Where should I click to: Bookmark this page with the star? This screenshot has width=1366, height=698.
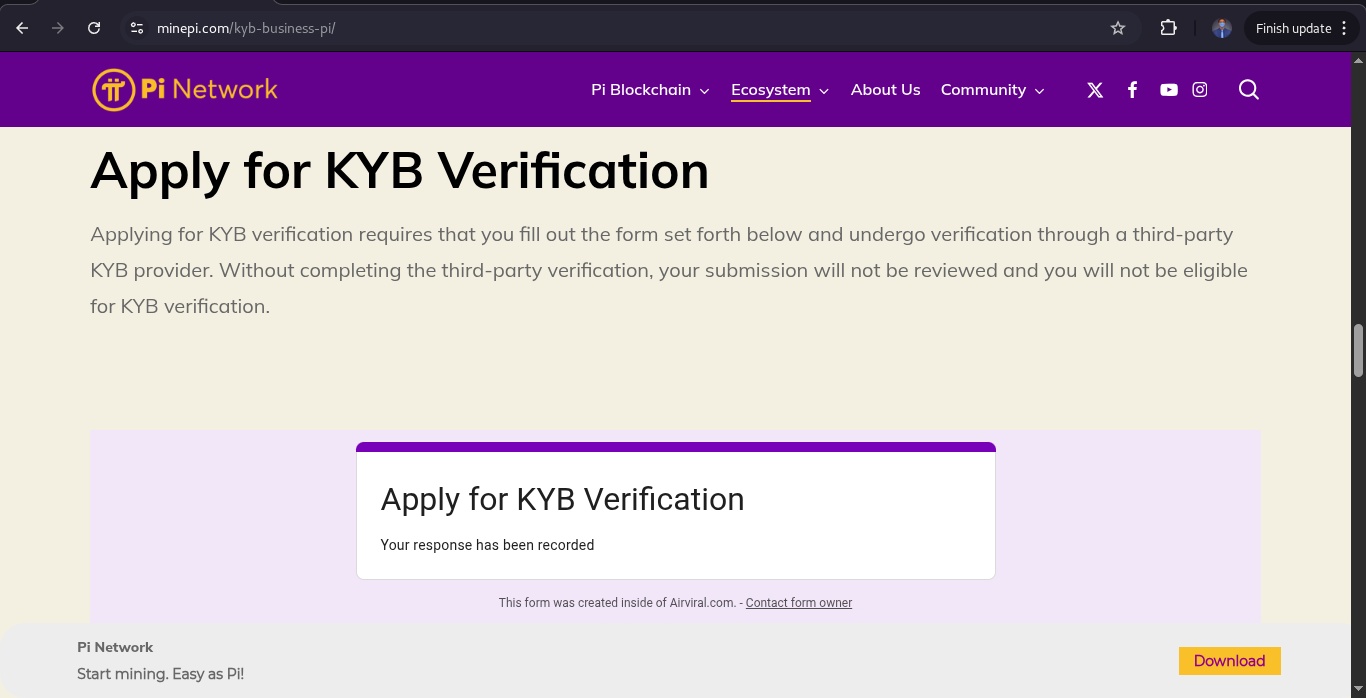tap(1118, 27)
